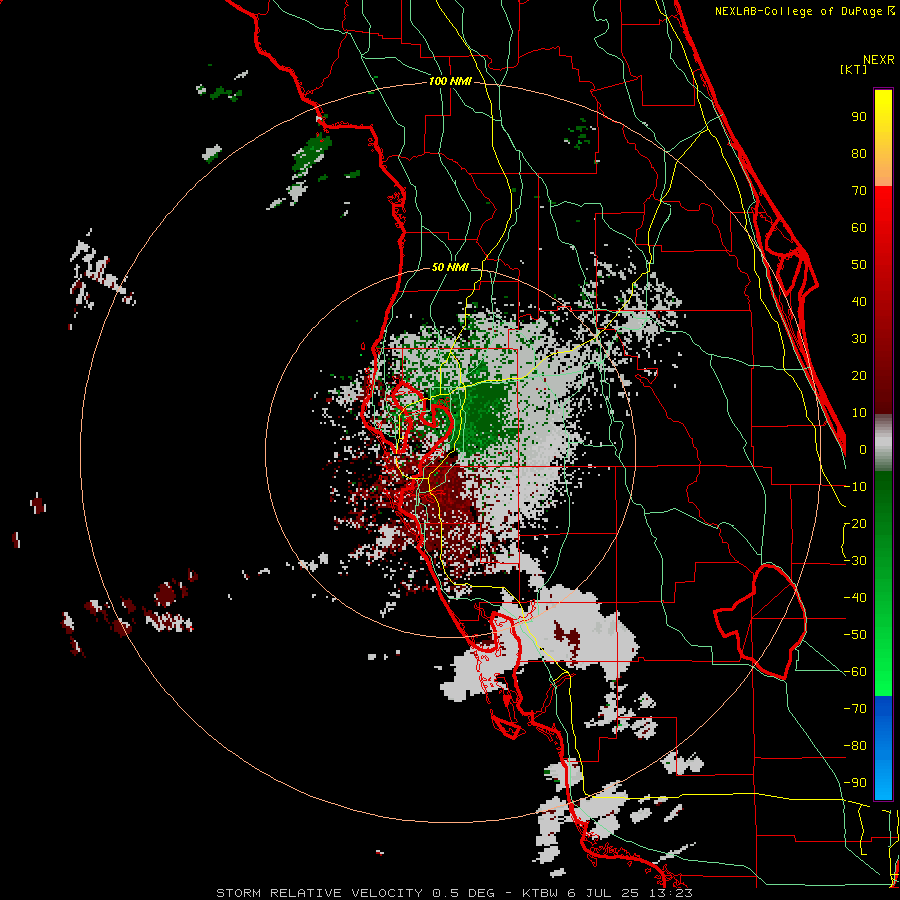The width and height of the screenshot is (900, 900).
Task: Click the Storm Relative Velocity caption at bottom
Action: pos(454,893)
